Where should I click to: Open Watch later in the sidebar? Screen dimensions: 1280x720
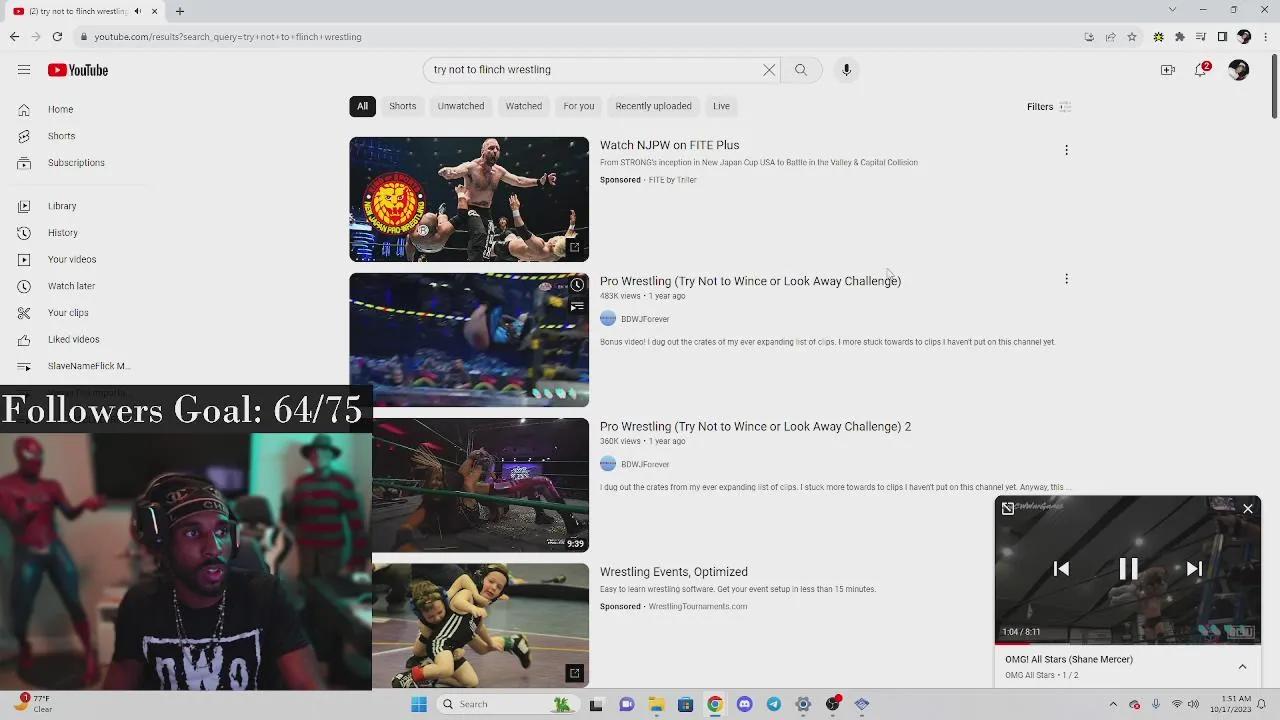(x=71, y=286)
